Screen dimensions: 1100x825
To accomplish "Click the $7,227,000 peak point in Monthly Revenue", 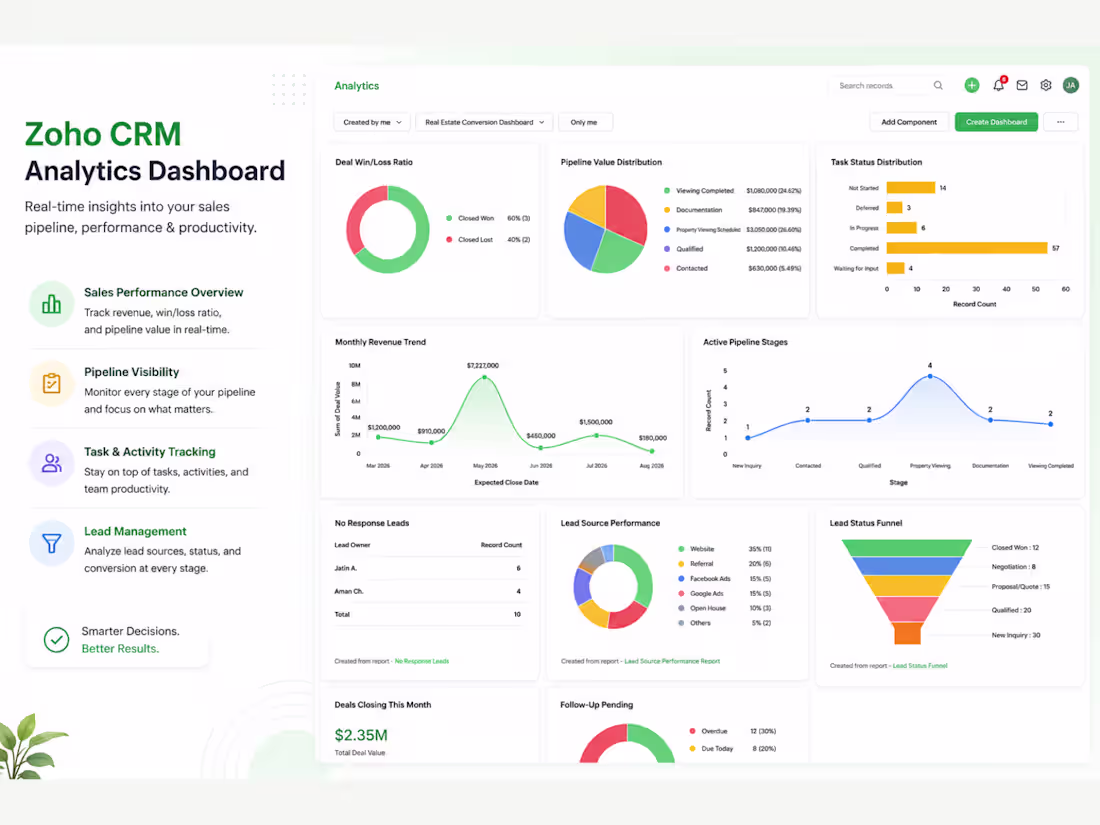I will (x=484, y=377).
